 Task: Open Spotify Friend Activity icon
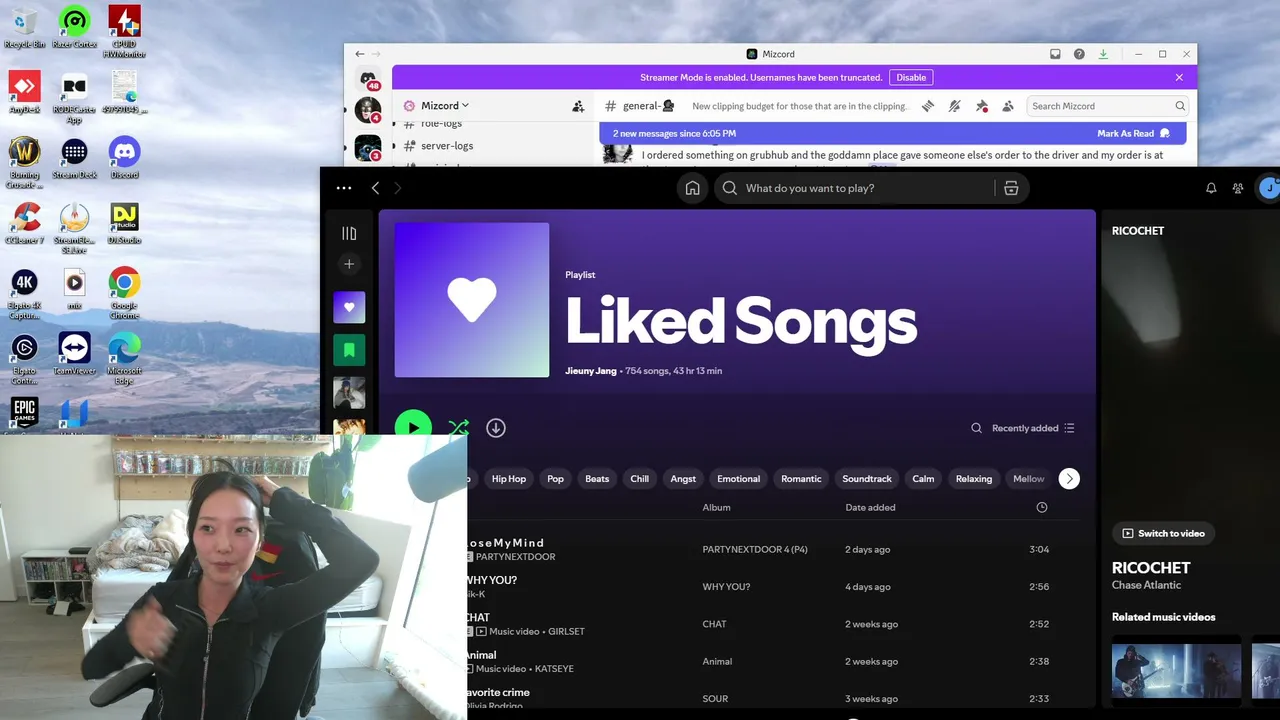pos(1238,188)
